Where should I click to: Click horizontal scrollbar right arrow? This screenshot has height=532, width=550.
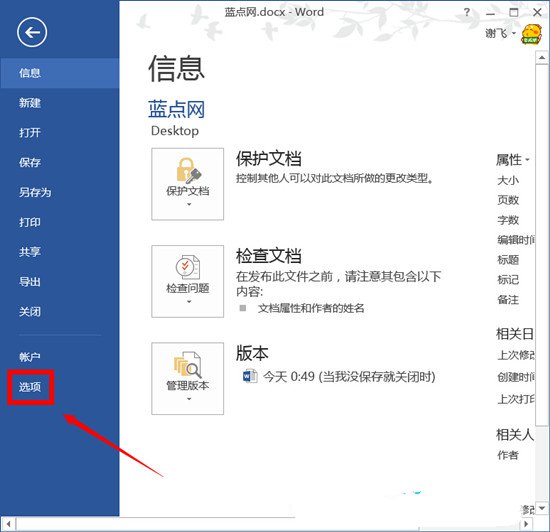click(x=526, y=524)
